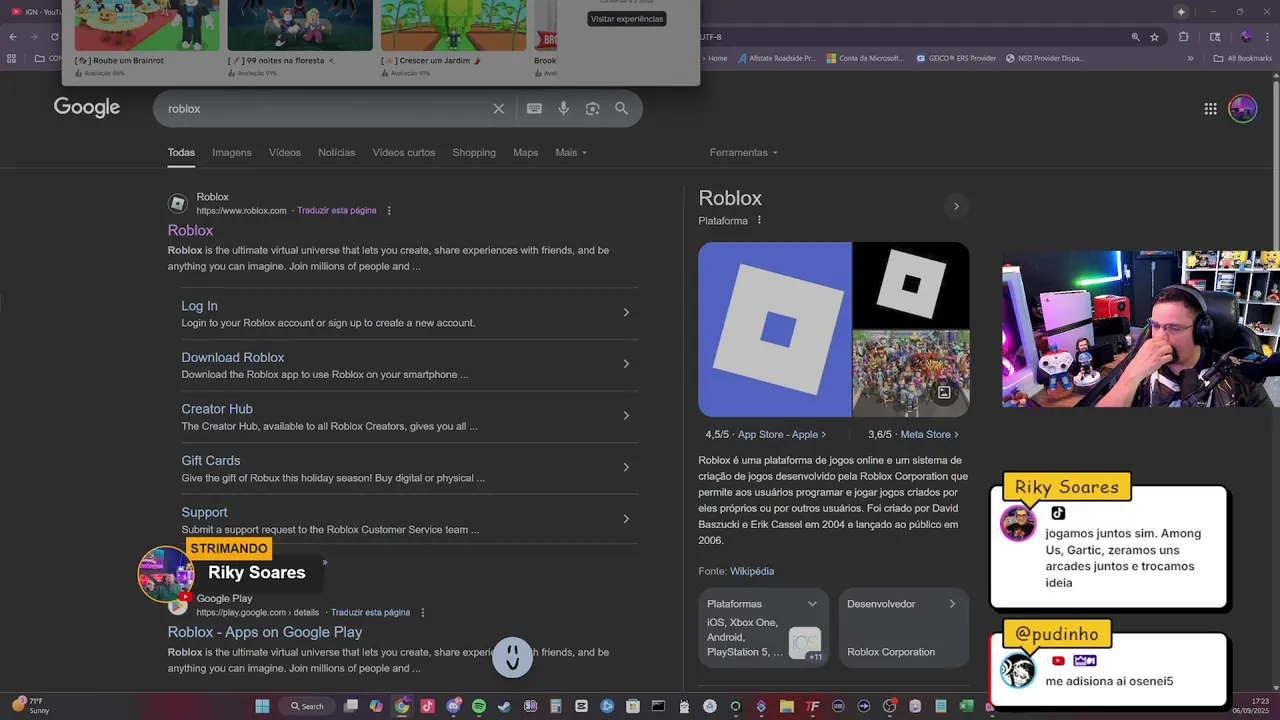This screenshot has width=1280, height=720.
Task: Switch to the Imagens tab
Action: pyautogui.click(x=232, y=153)
